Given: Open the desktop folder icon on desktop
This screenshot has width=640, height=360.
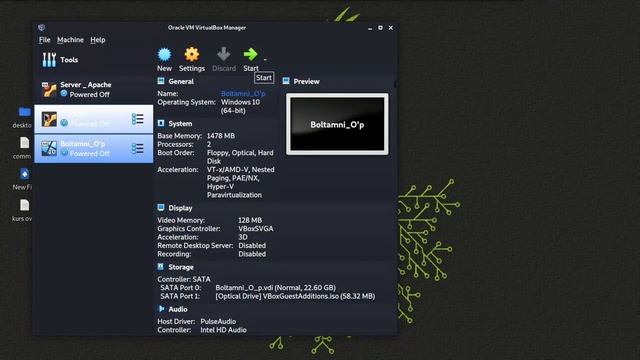Looking at the screenshot, I should coord(24,111).
